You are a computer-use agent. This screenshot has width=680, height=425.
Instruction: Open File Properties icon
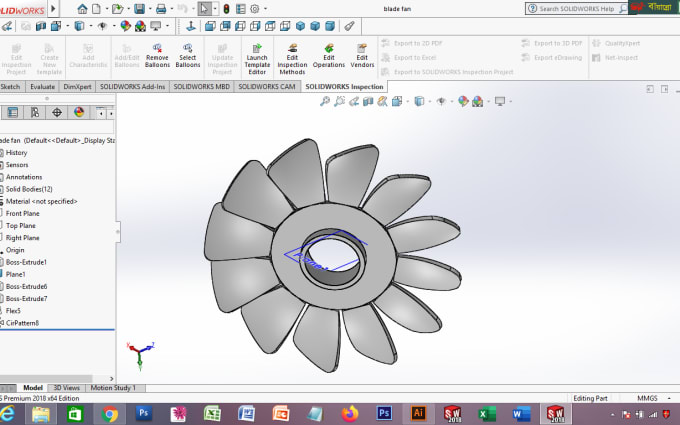point(241,9)
